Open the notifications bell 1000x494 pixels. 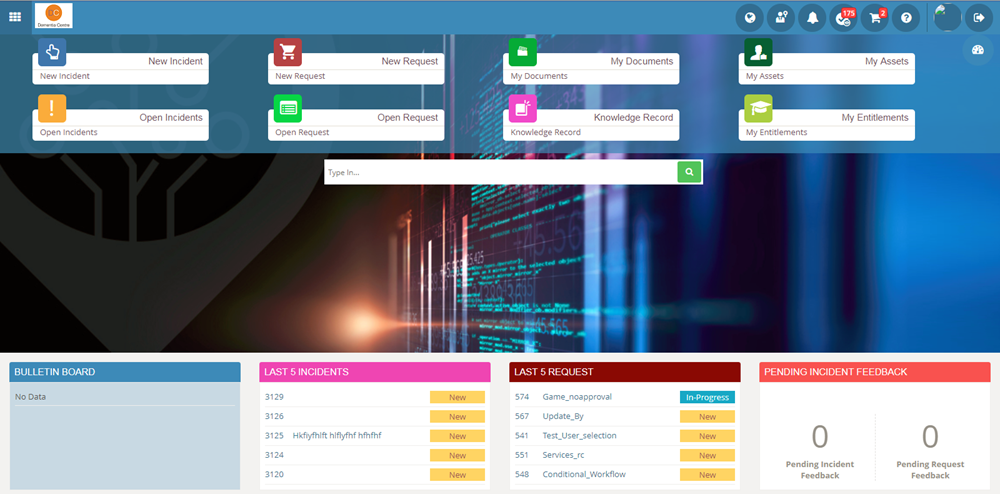point(812,18)
